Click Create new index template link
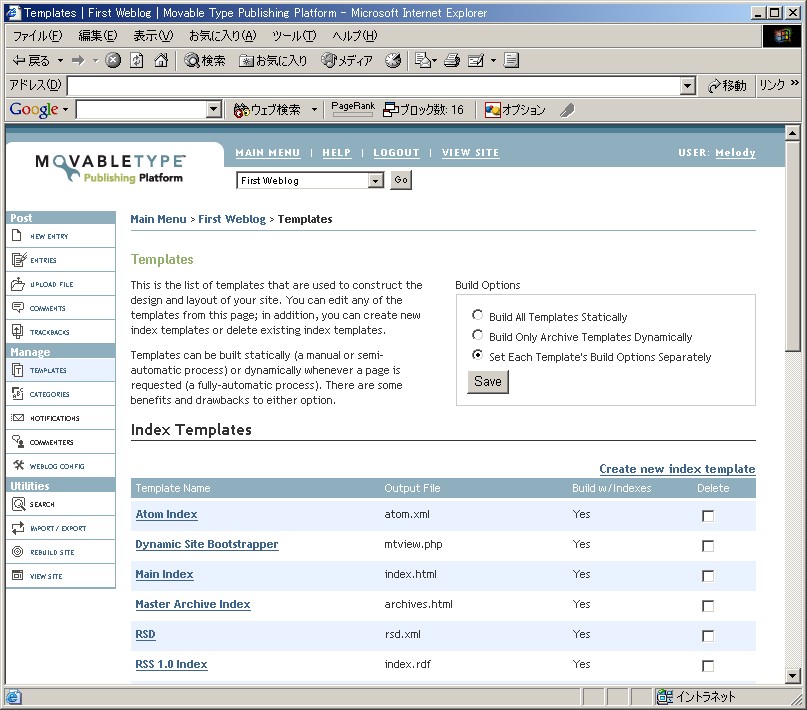807x710 pixels. click(x=677, y=469)
